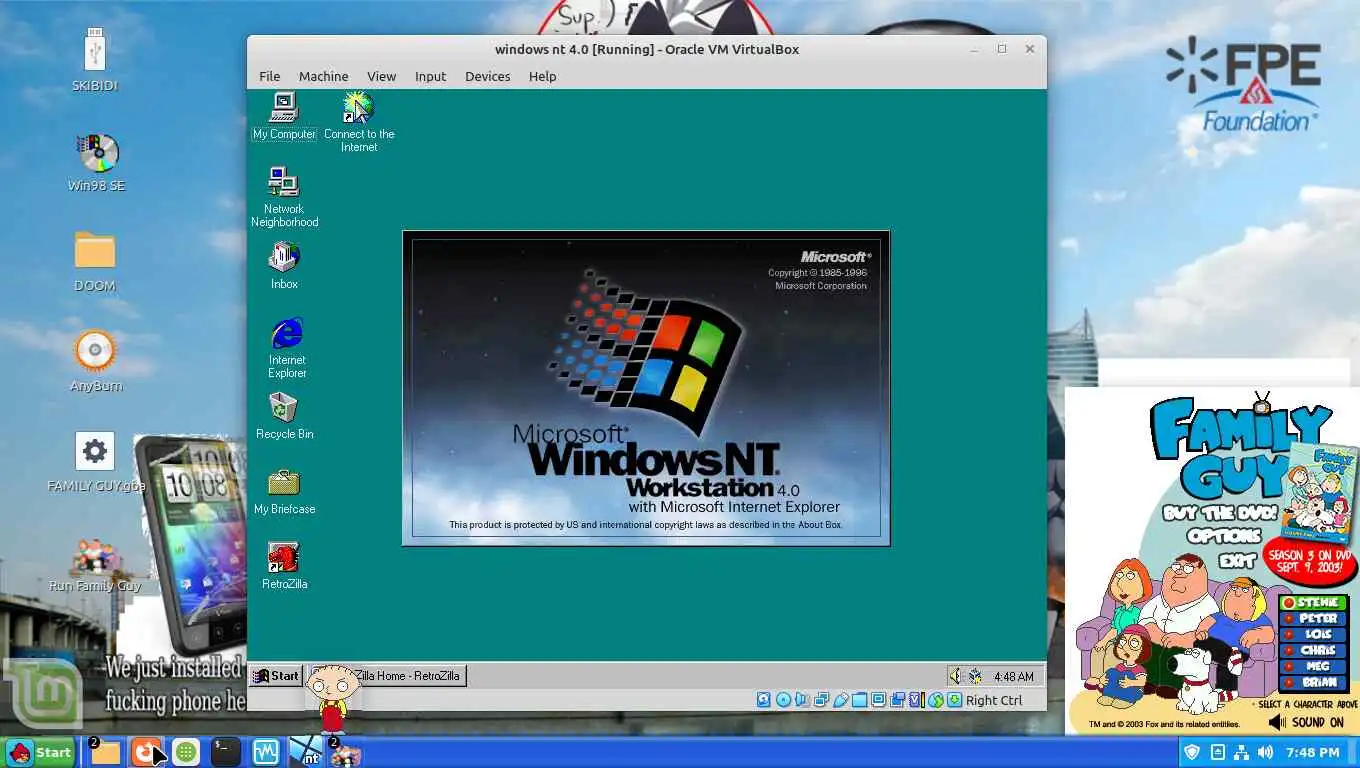Click VirtualBox shared folders indicator

point(860,700)
